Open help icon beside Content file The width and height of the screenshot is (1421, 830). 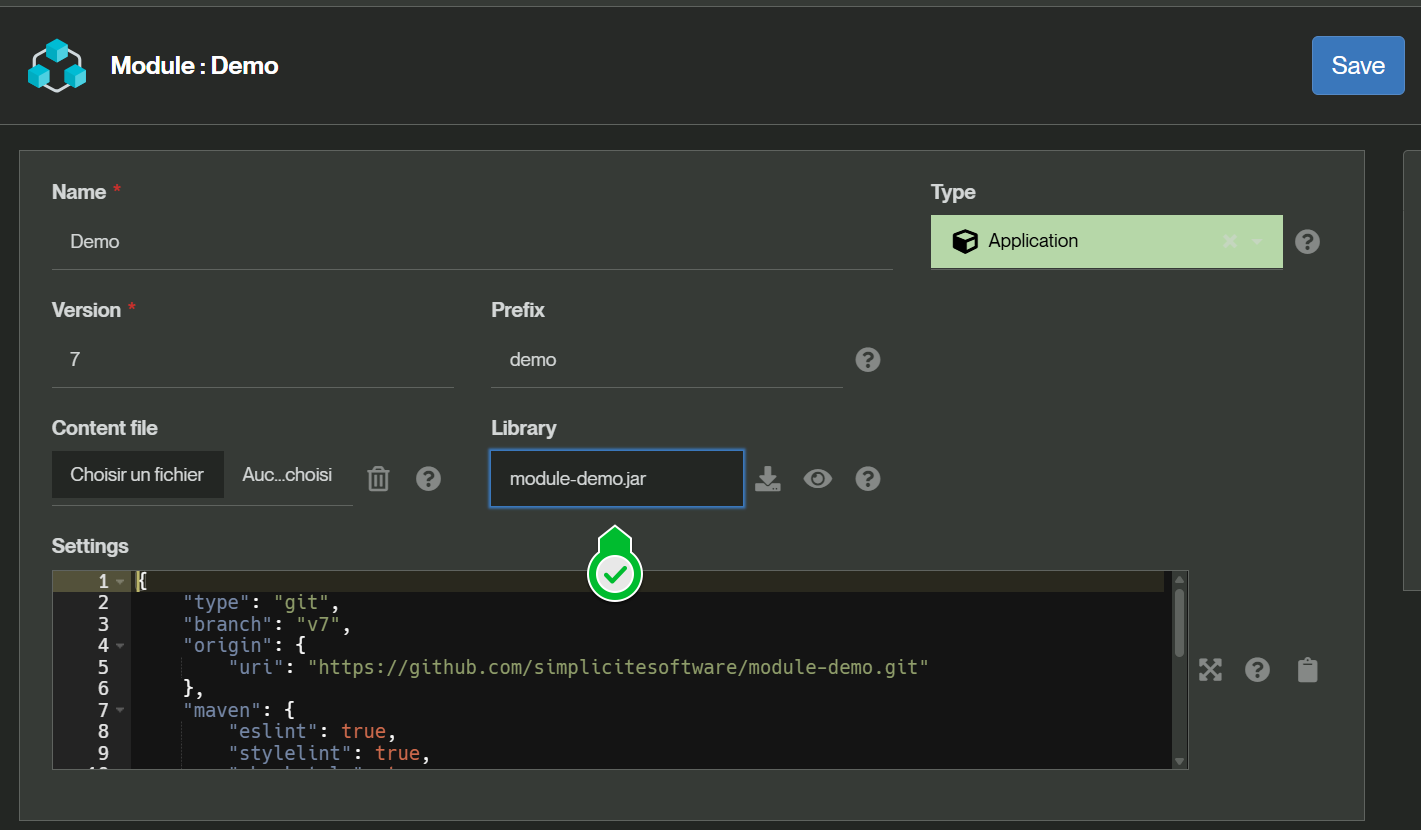click(428, 479)
